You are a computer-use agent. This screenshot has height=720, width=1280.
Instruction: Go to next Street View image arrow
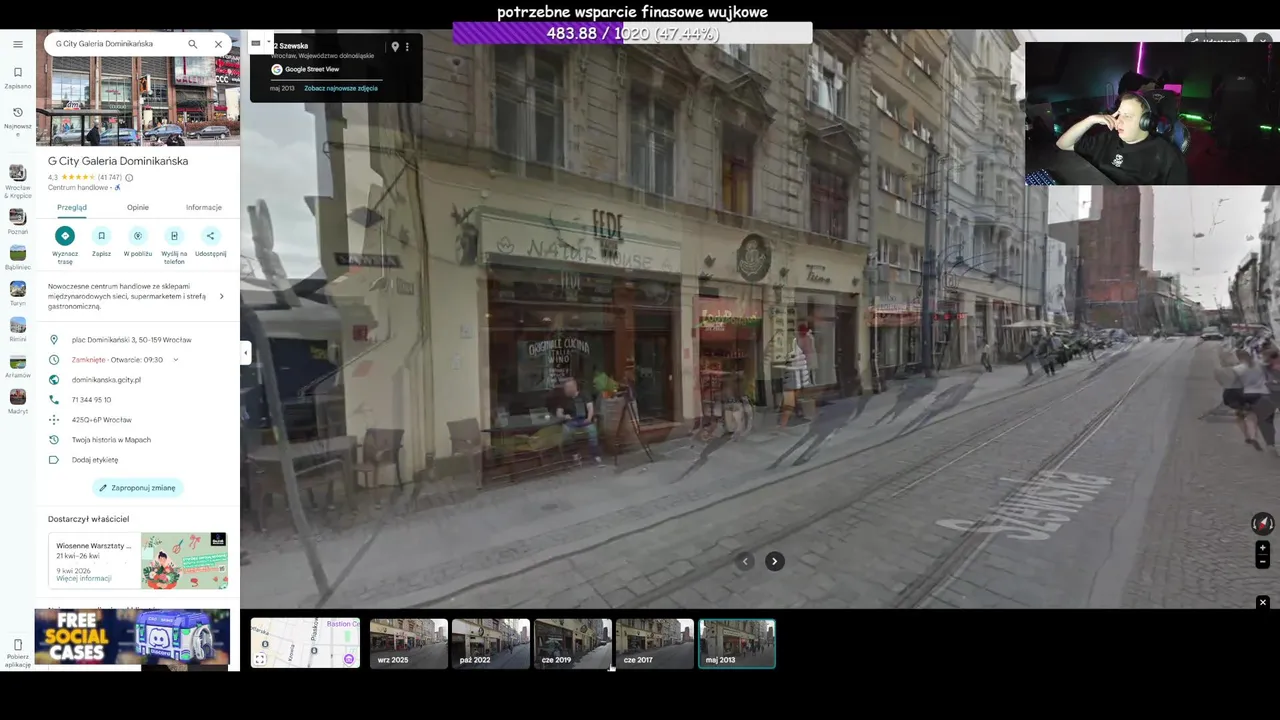click(x=774, y=561)
